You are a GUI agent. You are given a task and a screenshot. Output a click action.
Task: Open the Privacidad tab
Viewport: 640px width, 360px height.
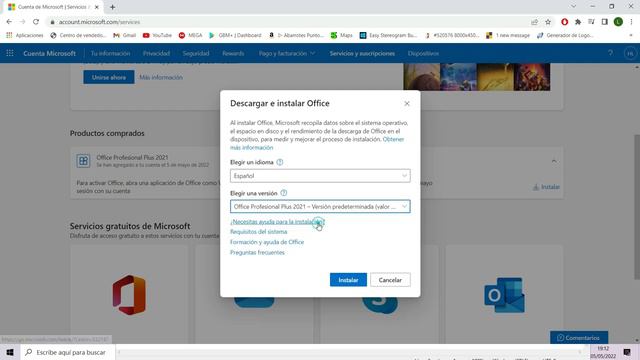pos(156,53)
